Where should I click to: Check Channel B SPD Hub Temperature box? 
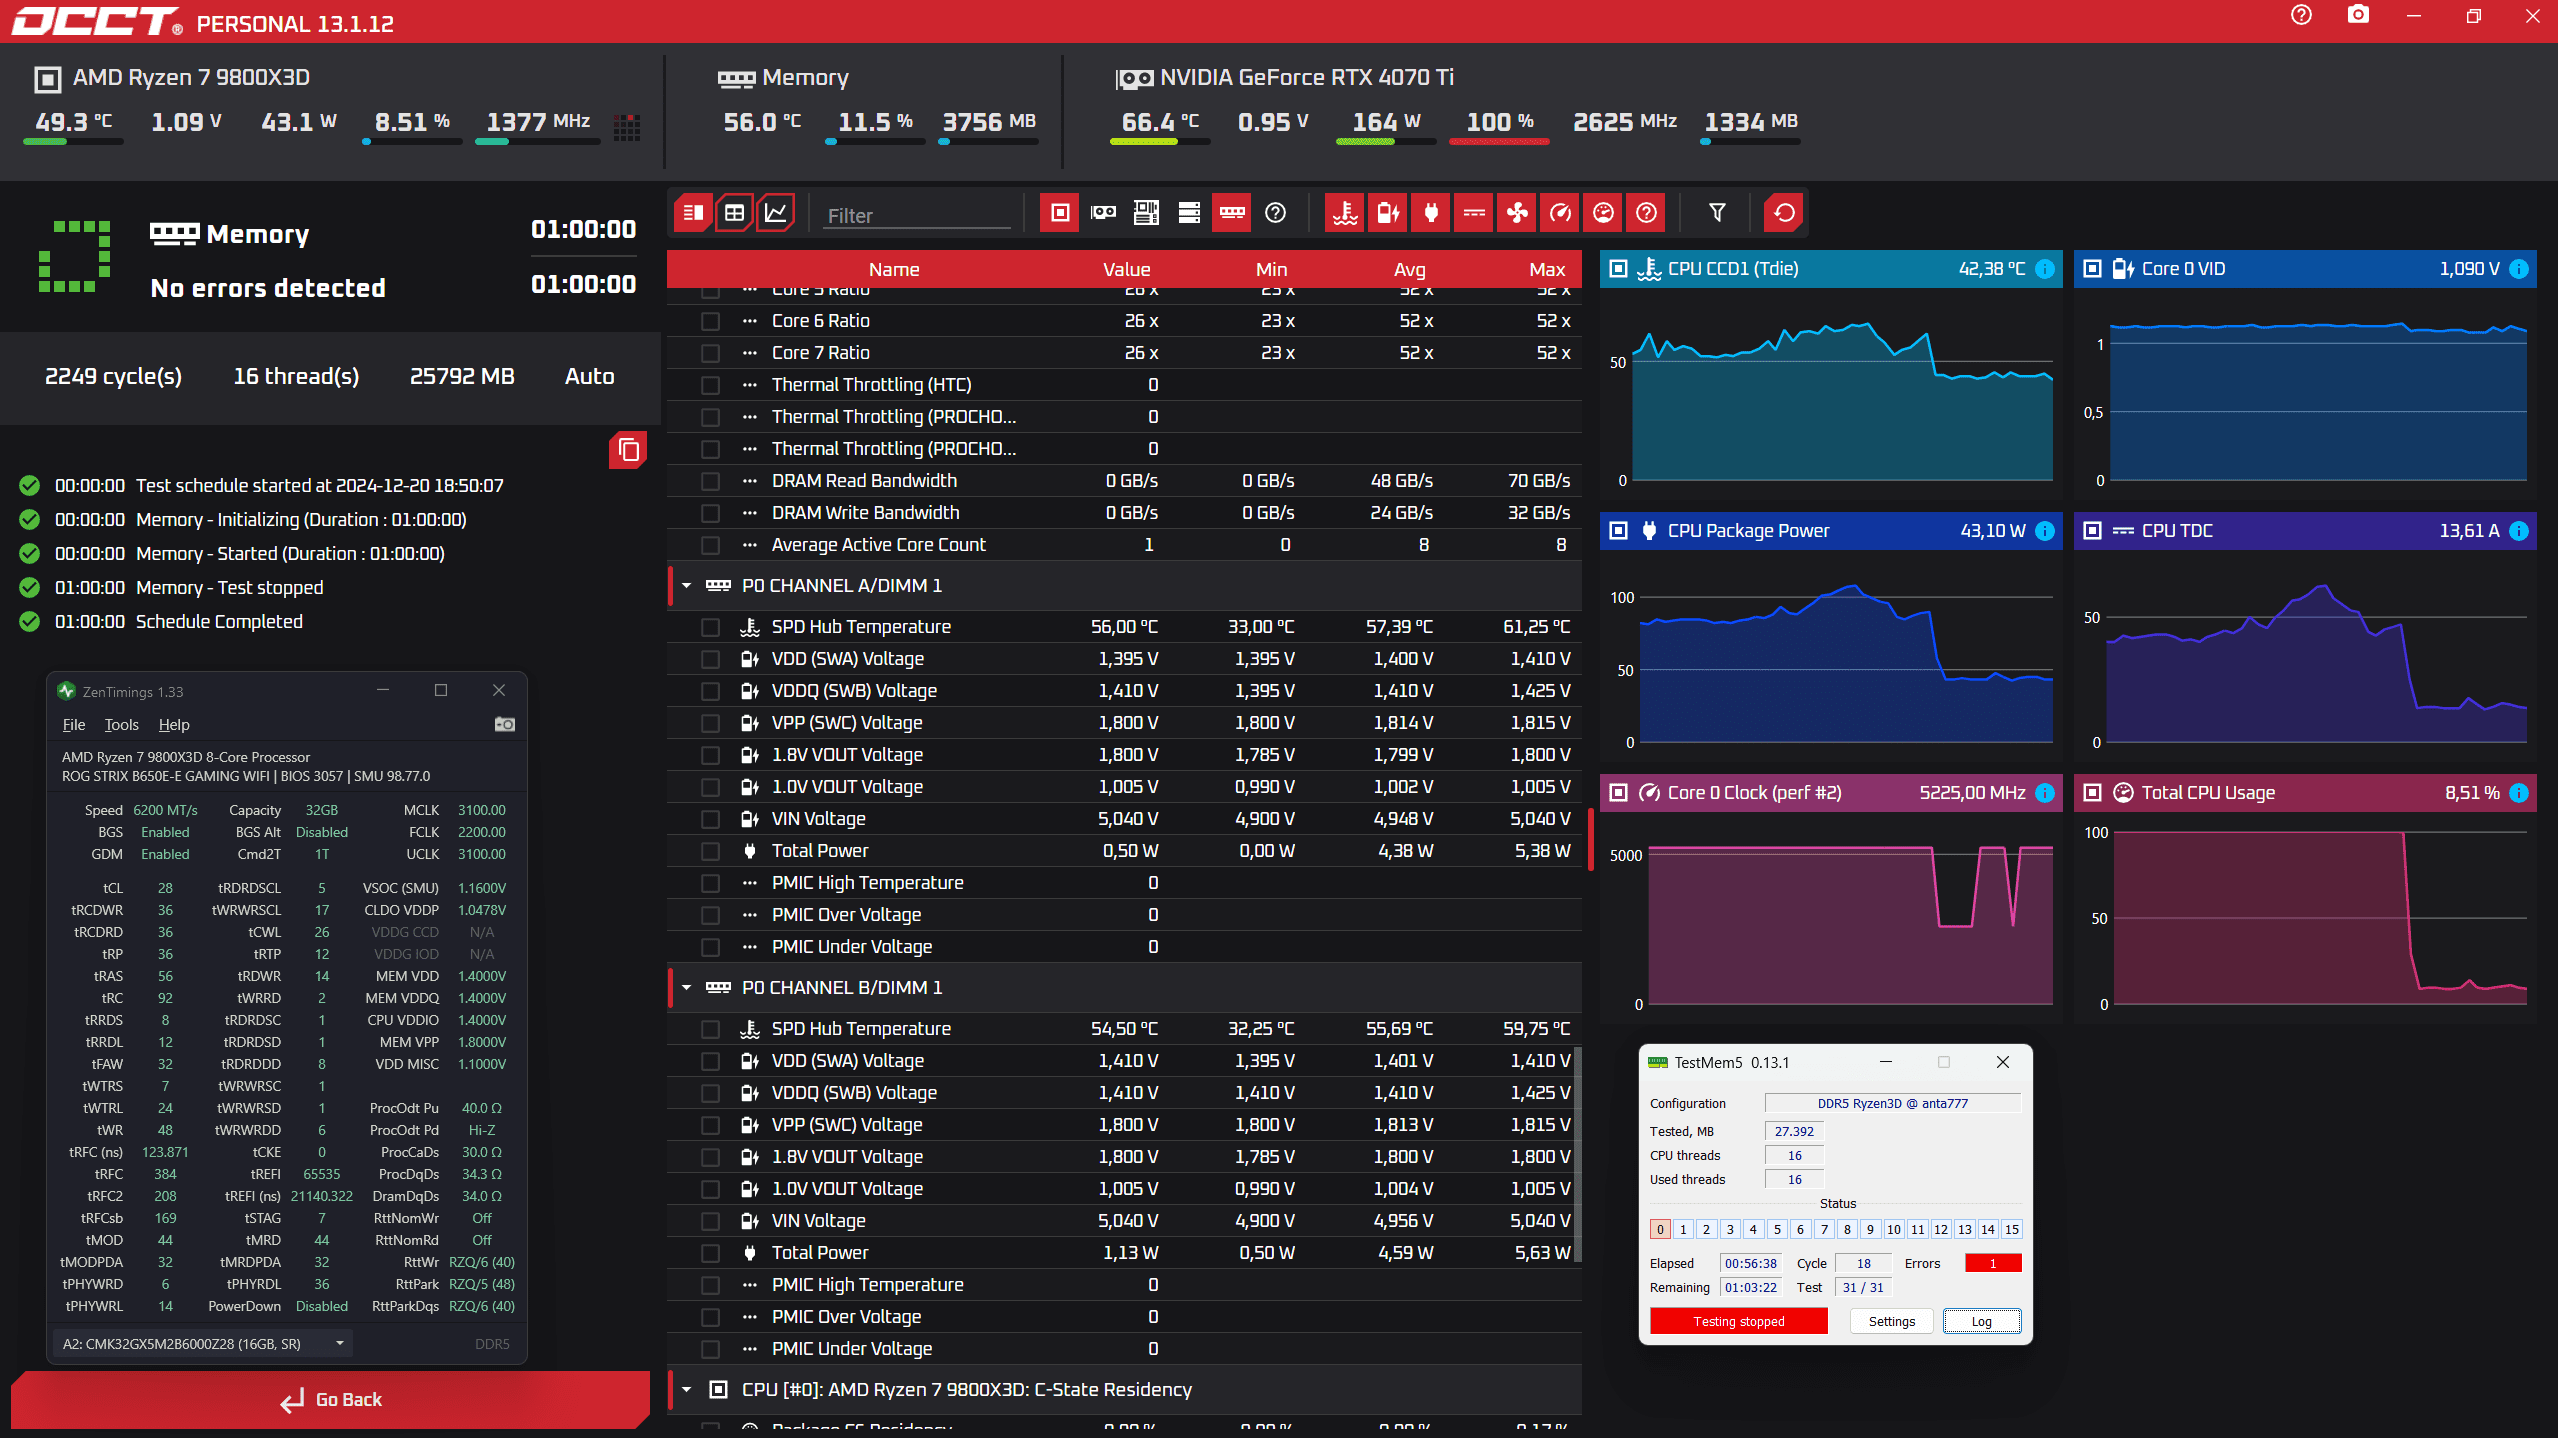point(711,1029)
